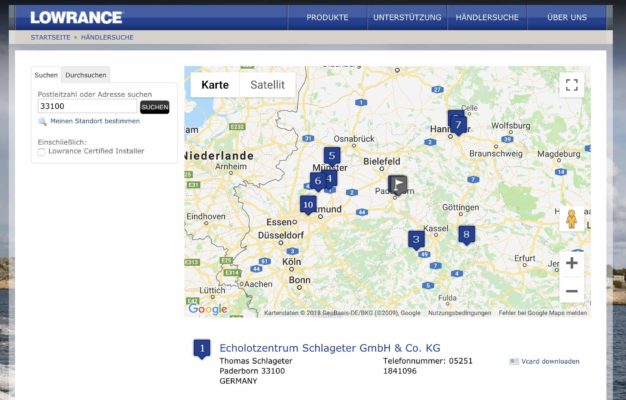Click the name Thomas Schlageter
The width and height of the screenshot is (626, 400).
coord(256,361)
